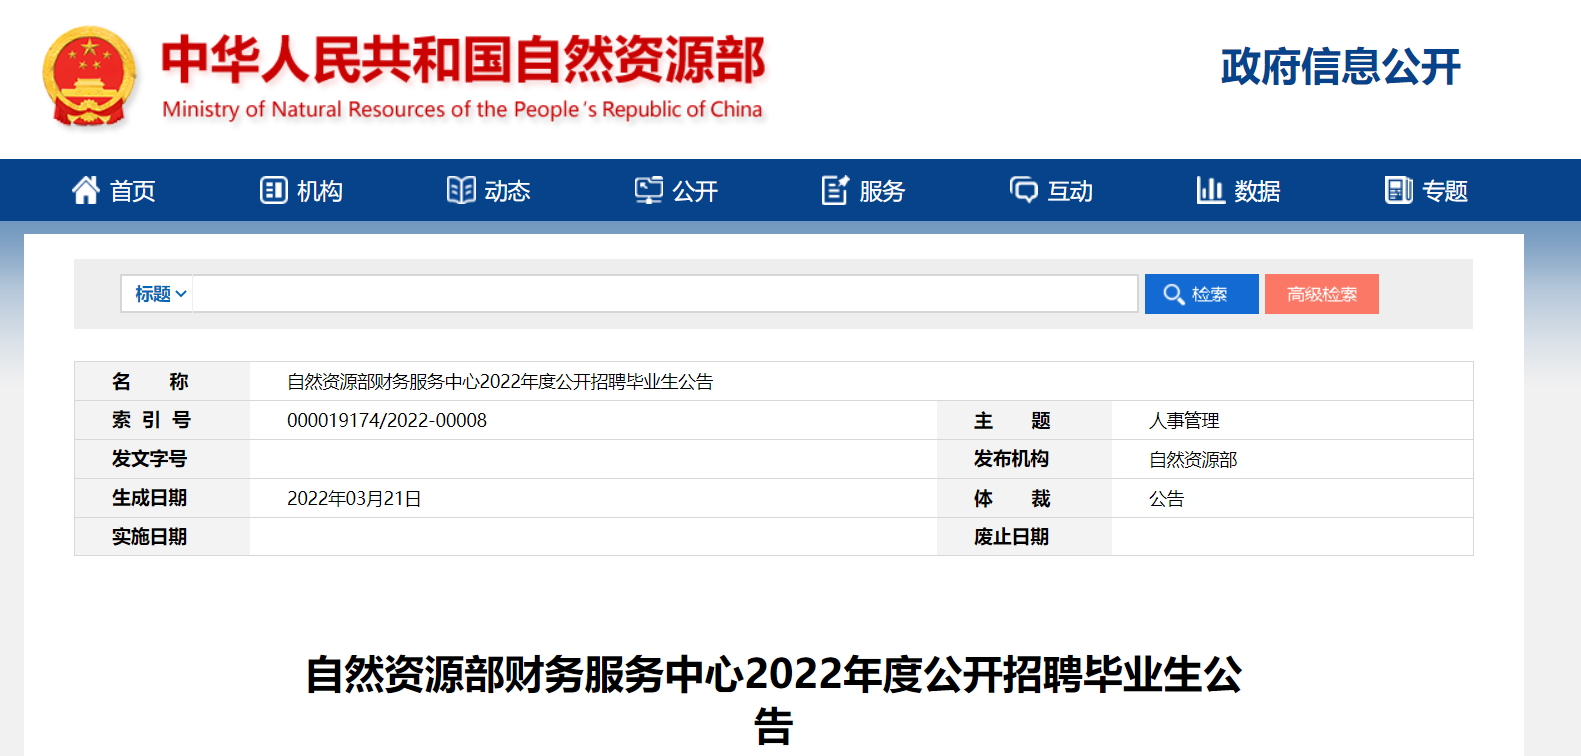Image resolution: width=1581 pixels, height=756 pixels.
Task: Click the 人事管理 subject value
Action: (x=1184, y=420)
